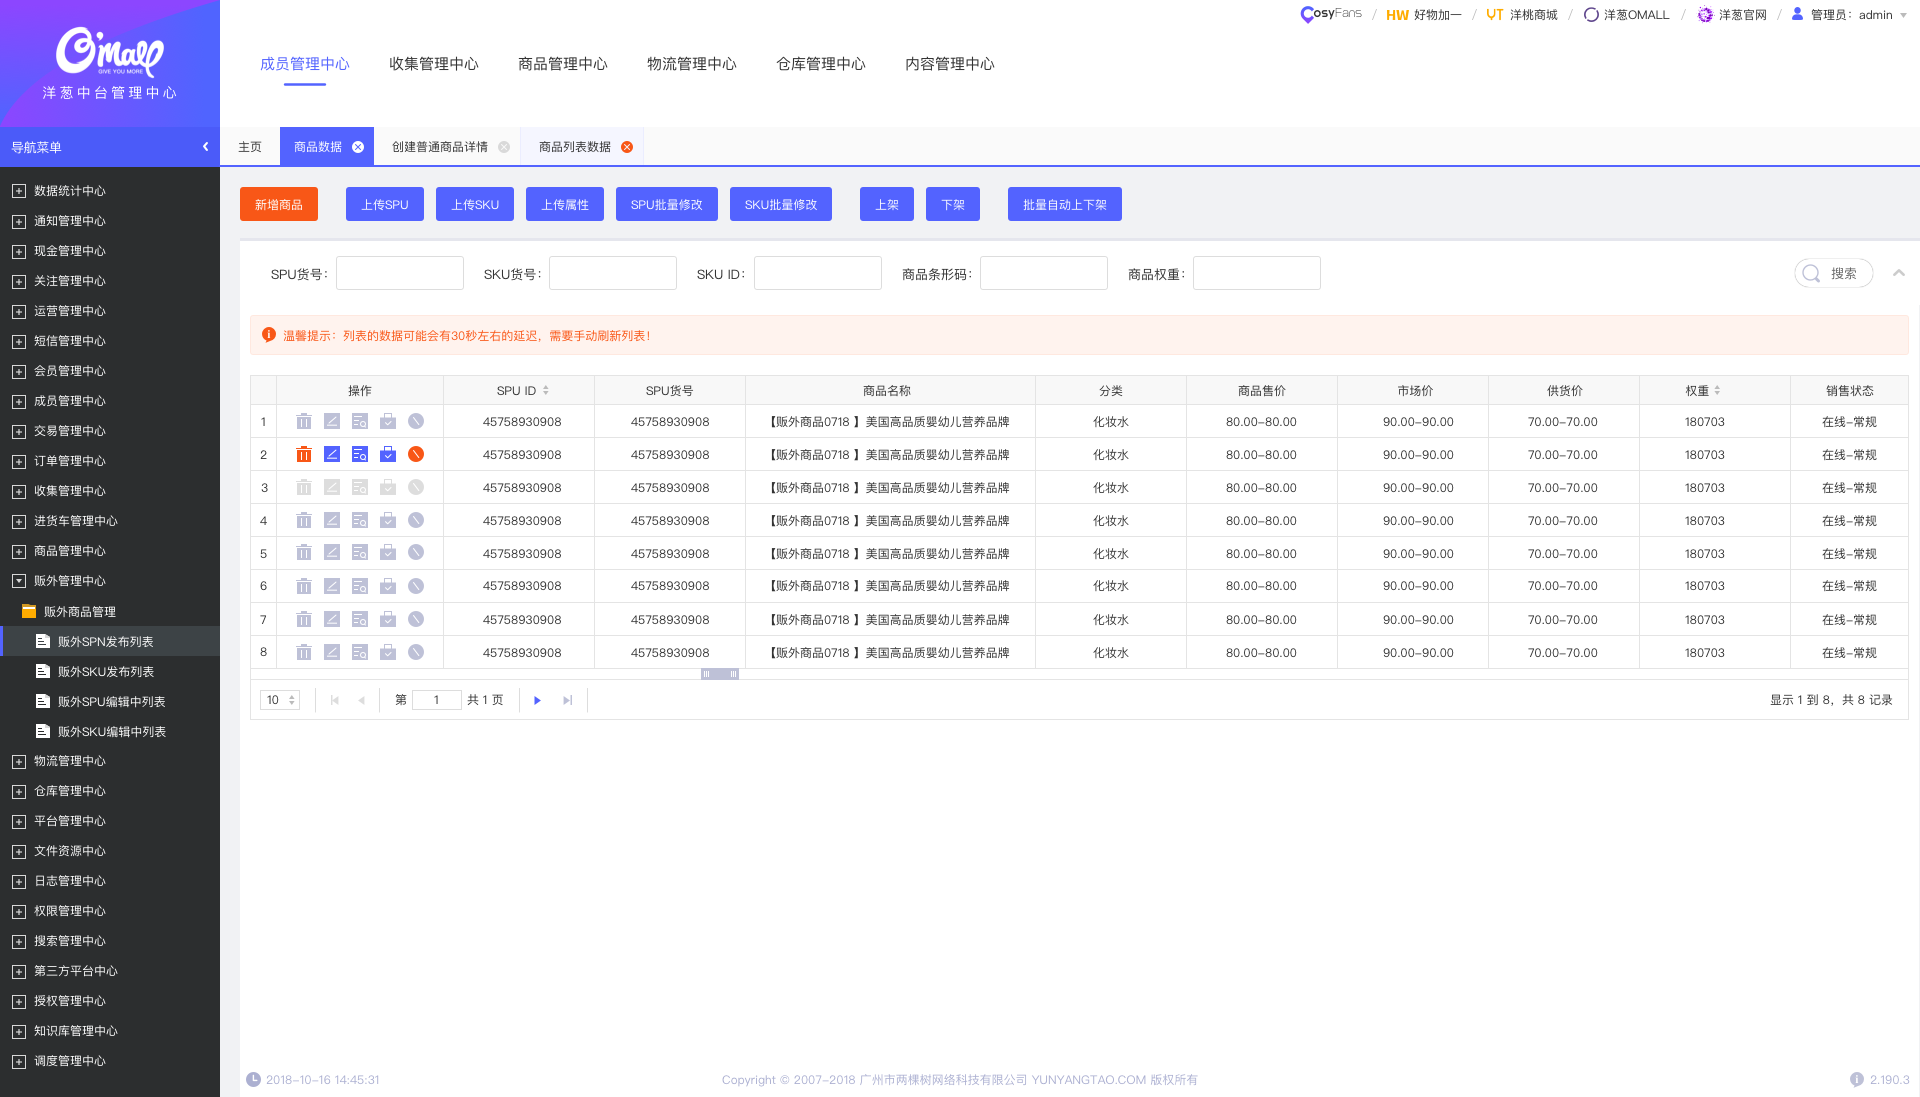Expand 数据统计中心 in sidebar tree
This screenshot has height=1097, width=1920.
[x=19, y=191]
